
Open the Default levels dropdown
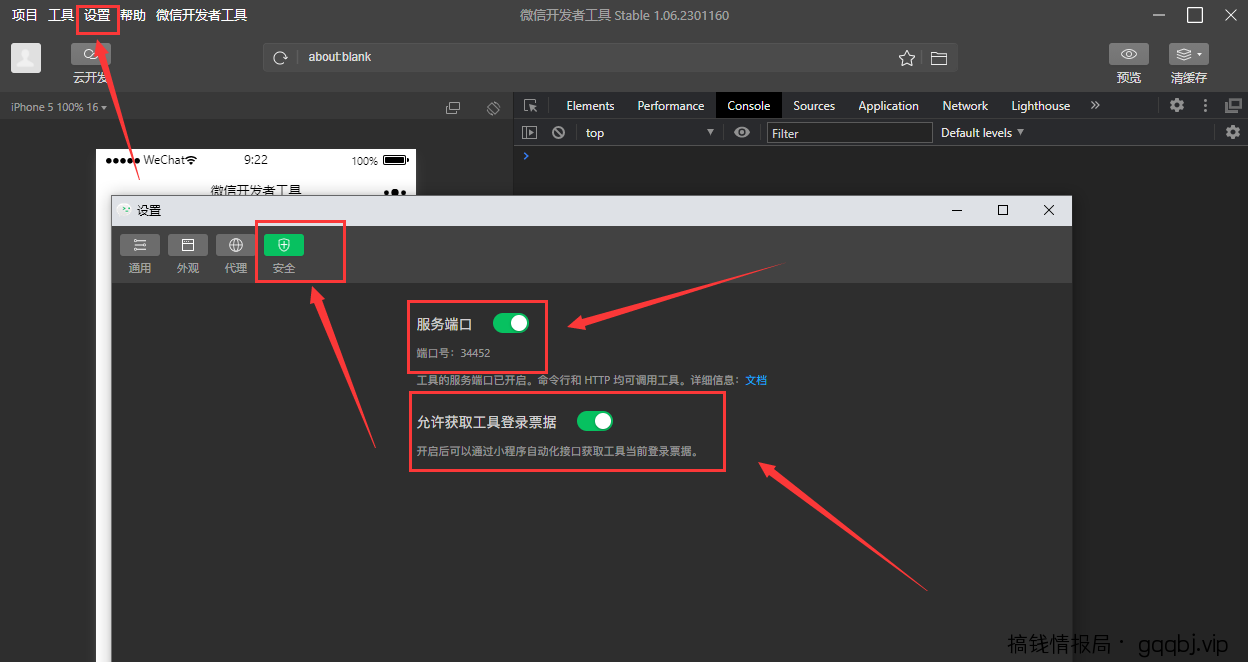(x=981, y=131)
